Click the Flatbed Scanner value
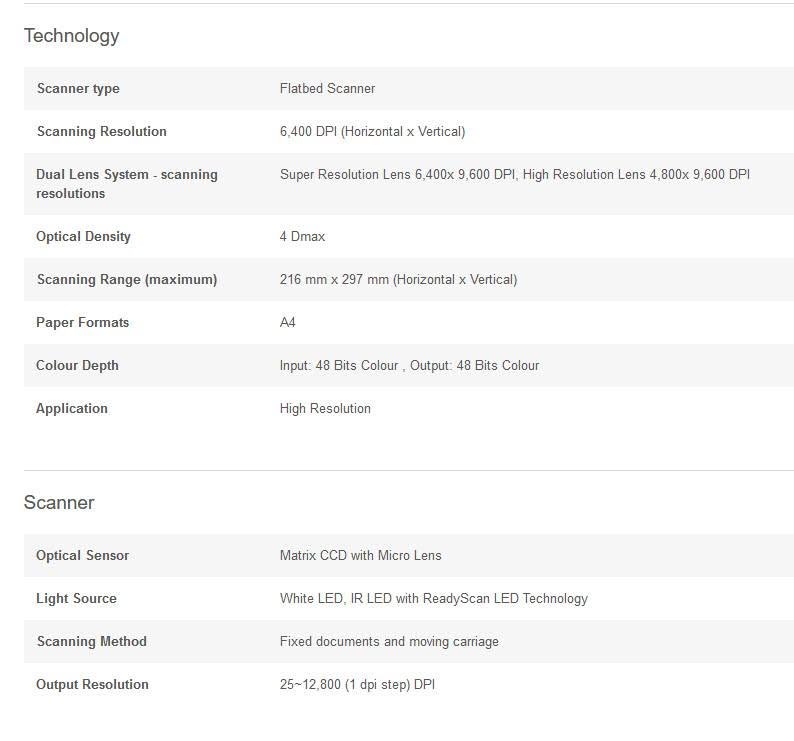Viewport: 794px width, 741px height. pos(327,88)
